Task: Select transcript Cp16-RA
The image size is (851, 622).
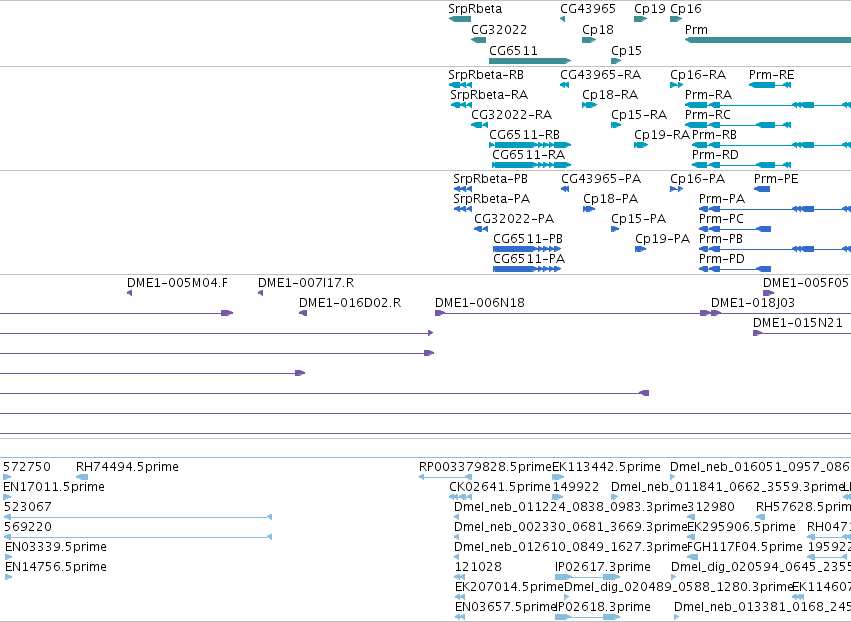Action: [676, 85]
